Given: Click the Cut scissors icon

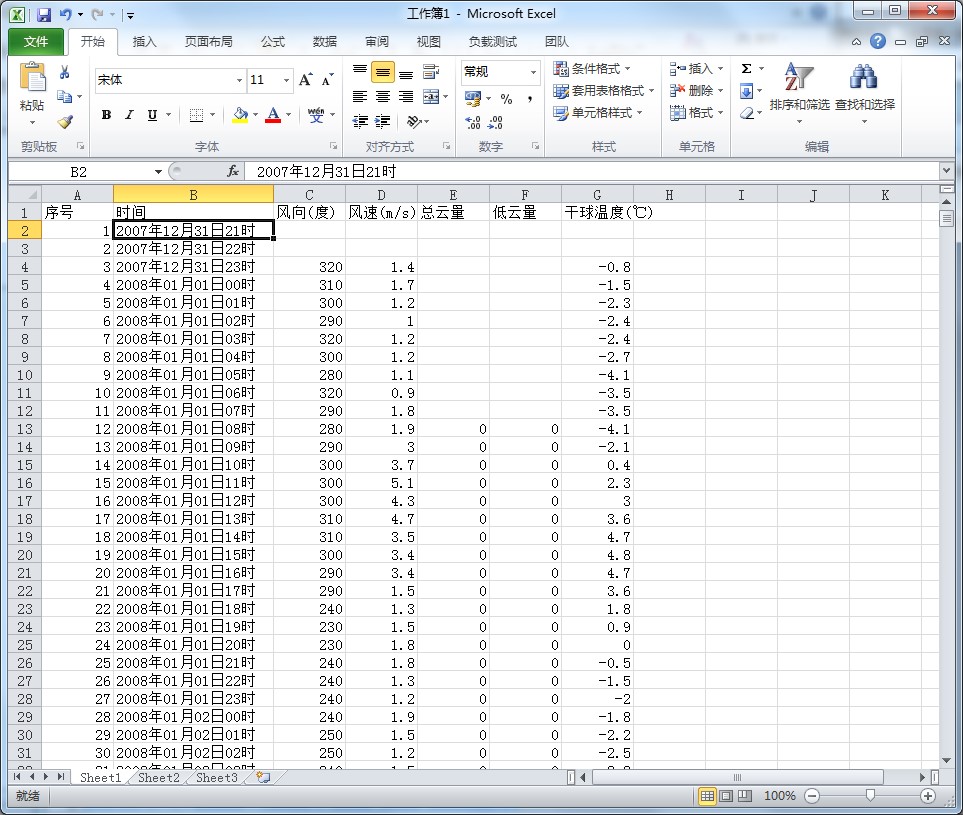Looking at the screenshot, I should click(65, 73).
